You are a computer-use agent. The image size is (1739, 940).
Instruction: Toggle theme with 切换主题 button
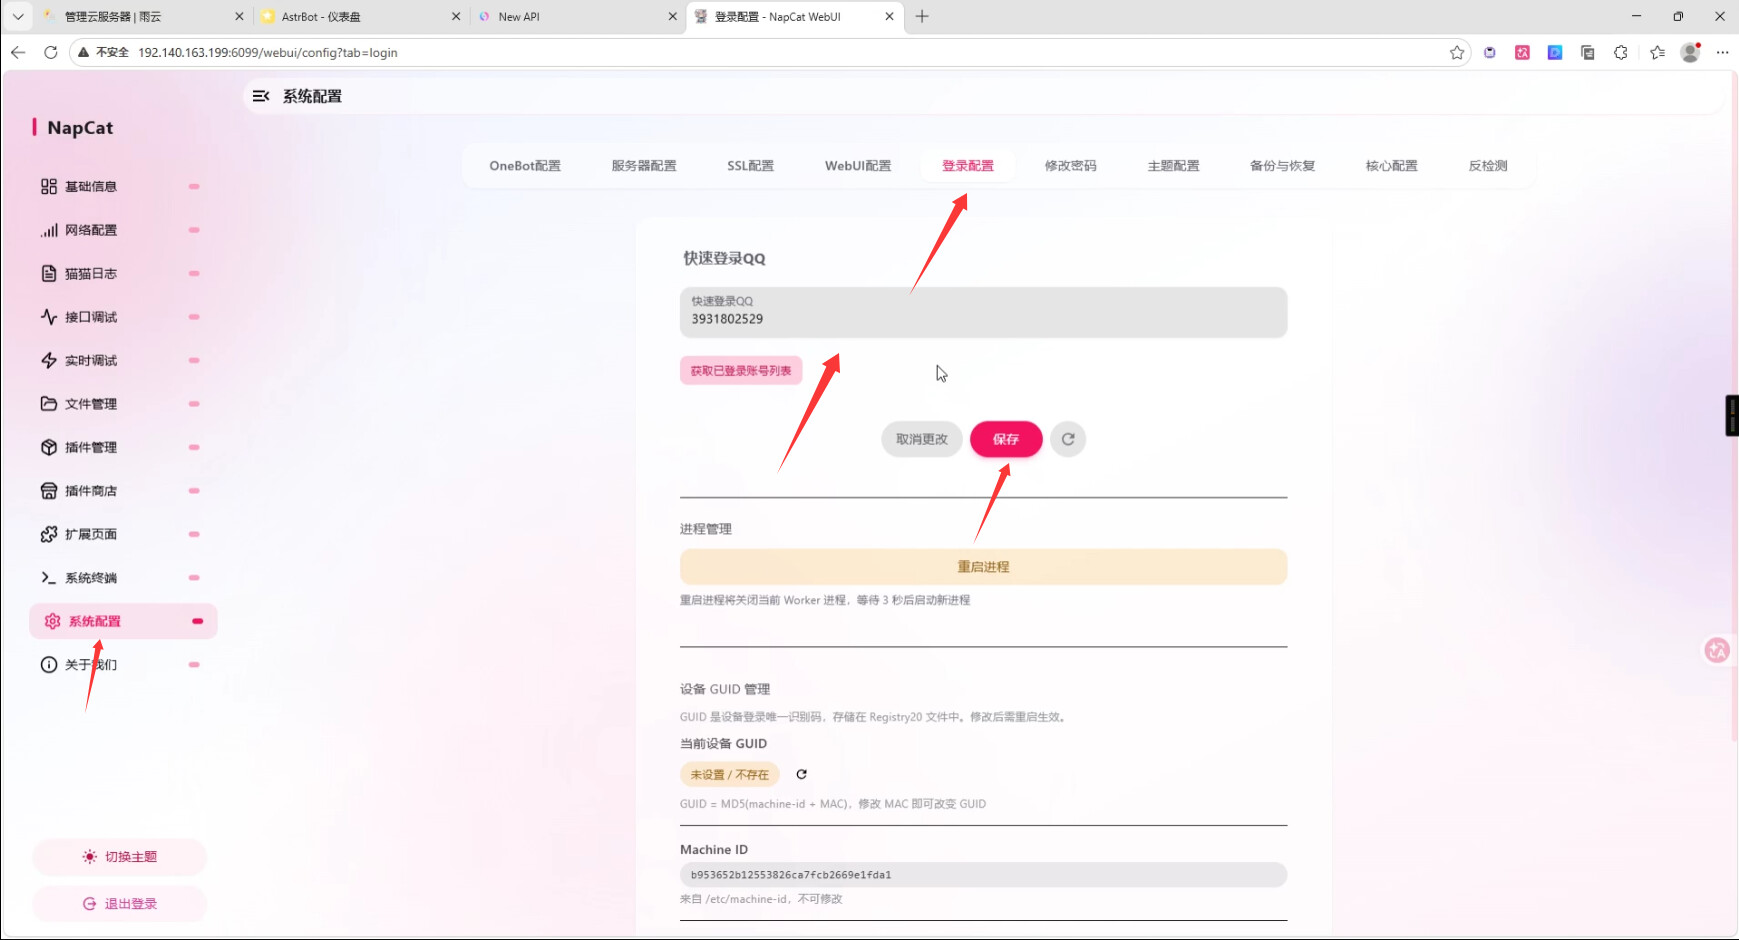120,857
